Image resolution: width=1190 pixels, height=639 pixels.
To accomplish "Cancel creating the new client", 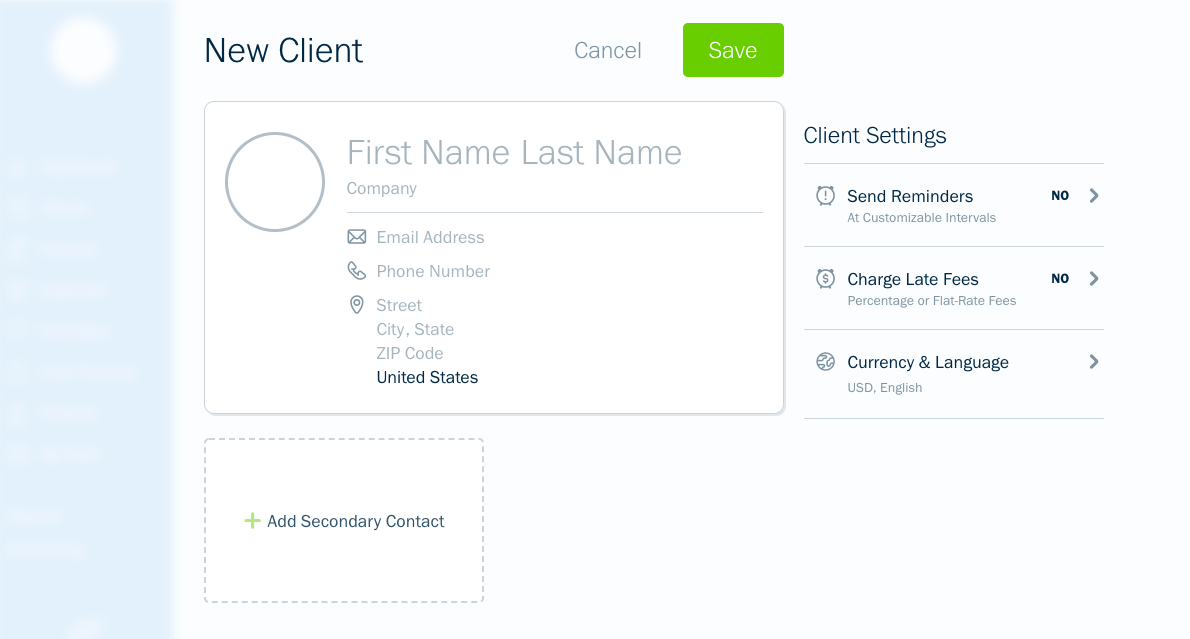I will [x=607, y=50].
